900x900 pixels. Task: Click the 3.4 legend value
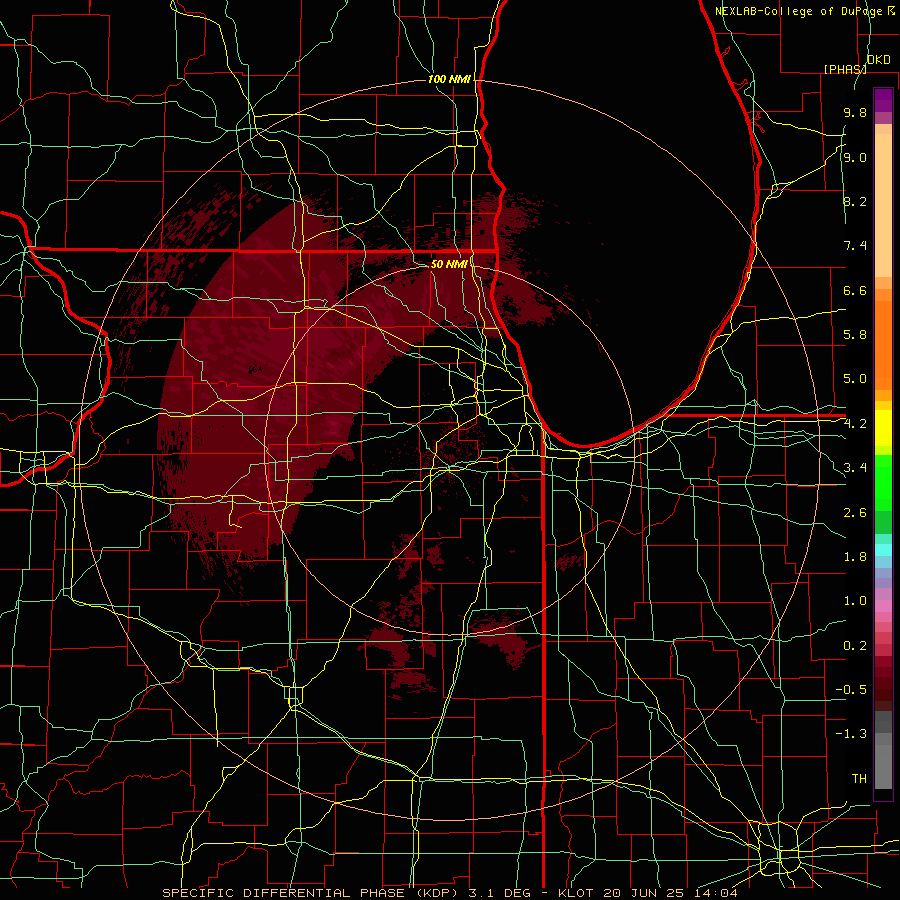point(855,468)
